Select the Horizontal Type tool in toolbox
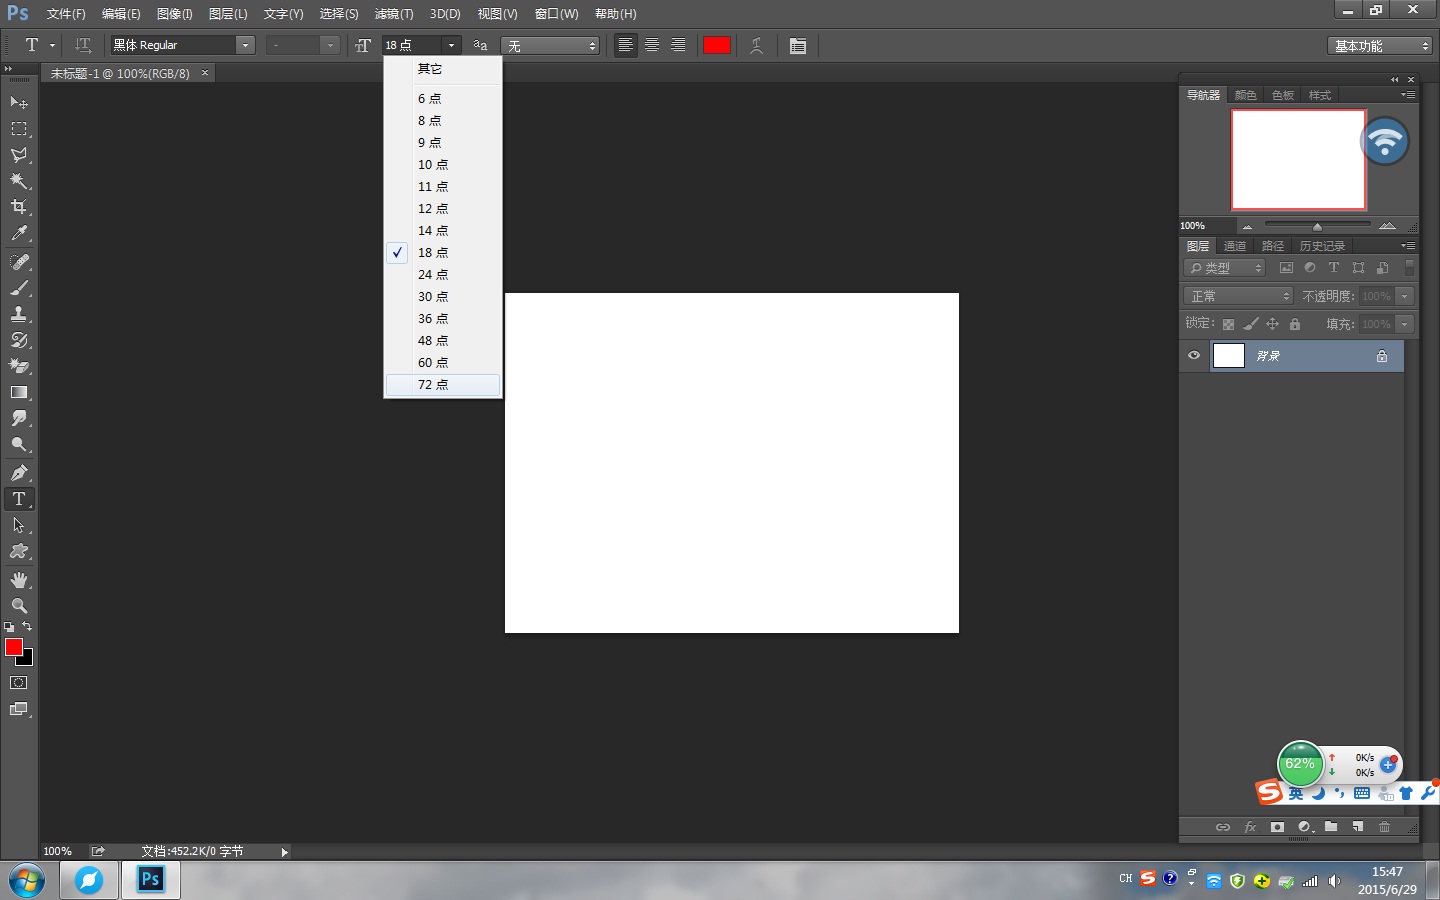The height and width of the screenshot is (900, 1440). tap(19, 499)
